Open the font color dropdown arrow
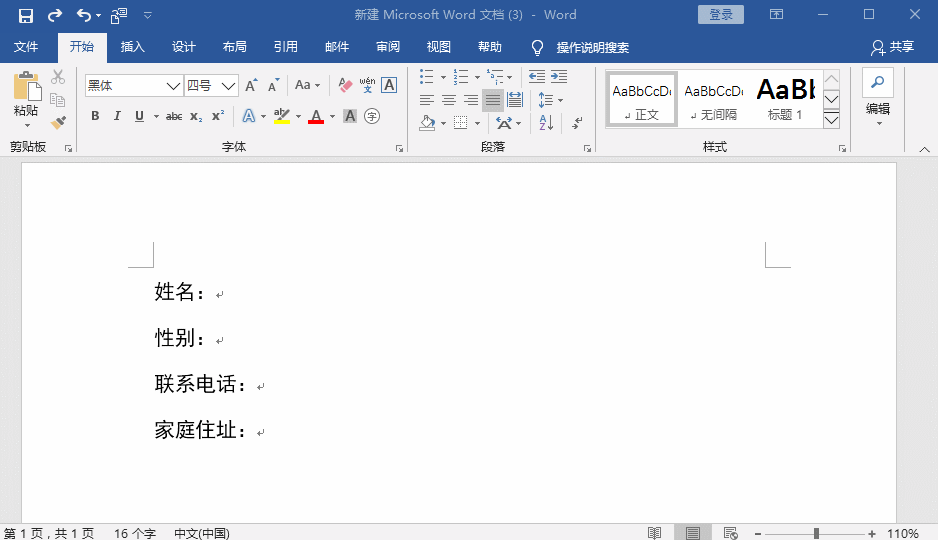This screenshot has width=938, height=540. (333, 117)
